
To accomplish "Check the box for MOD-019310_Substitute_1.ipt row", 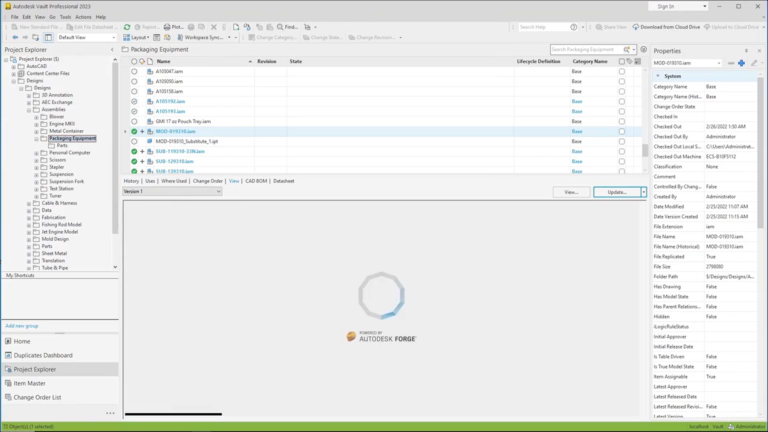I will (x=622, y=141).
